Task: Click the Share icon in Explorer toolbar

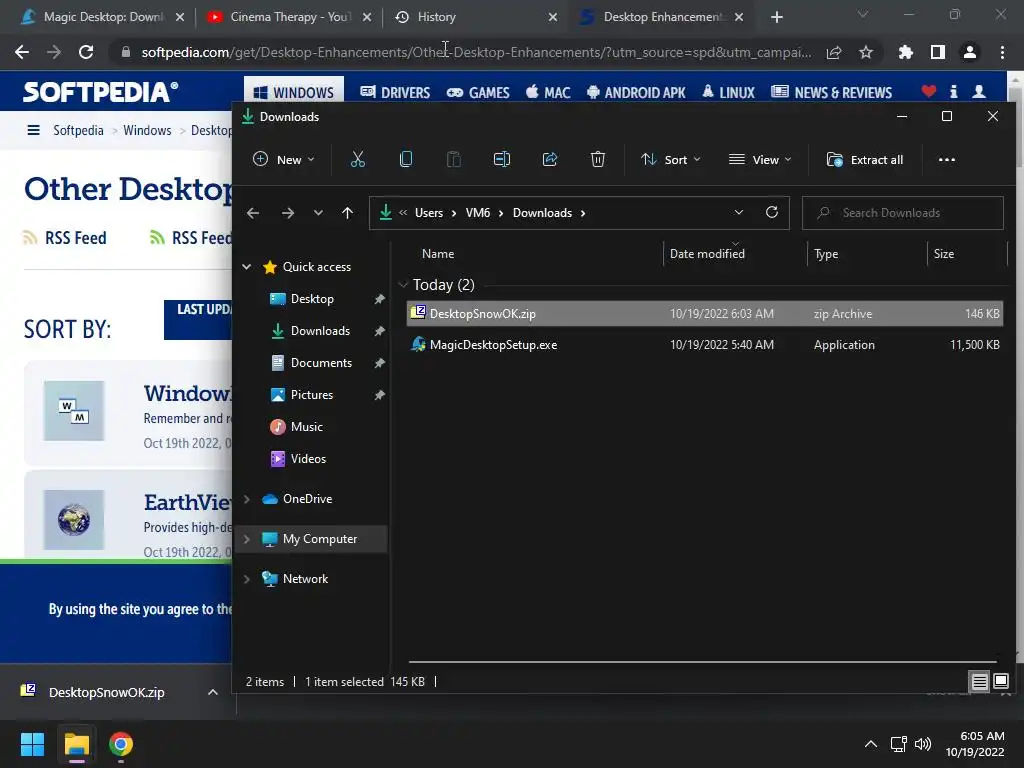Action: 550,159
